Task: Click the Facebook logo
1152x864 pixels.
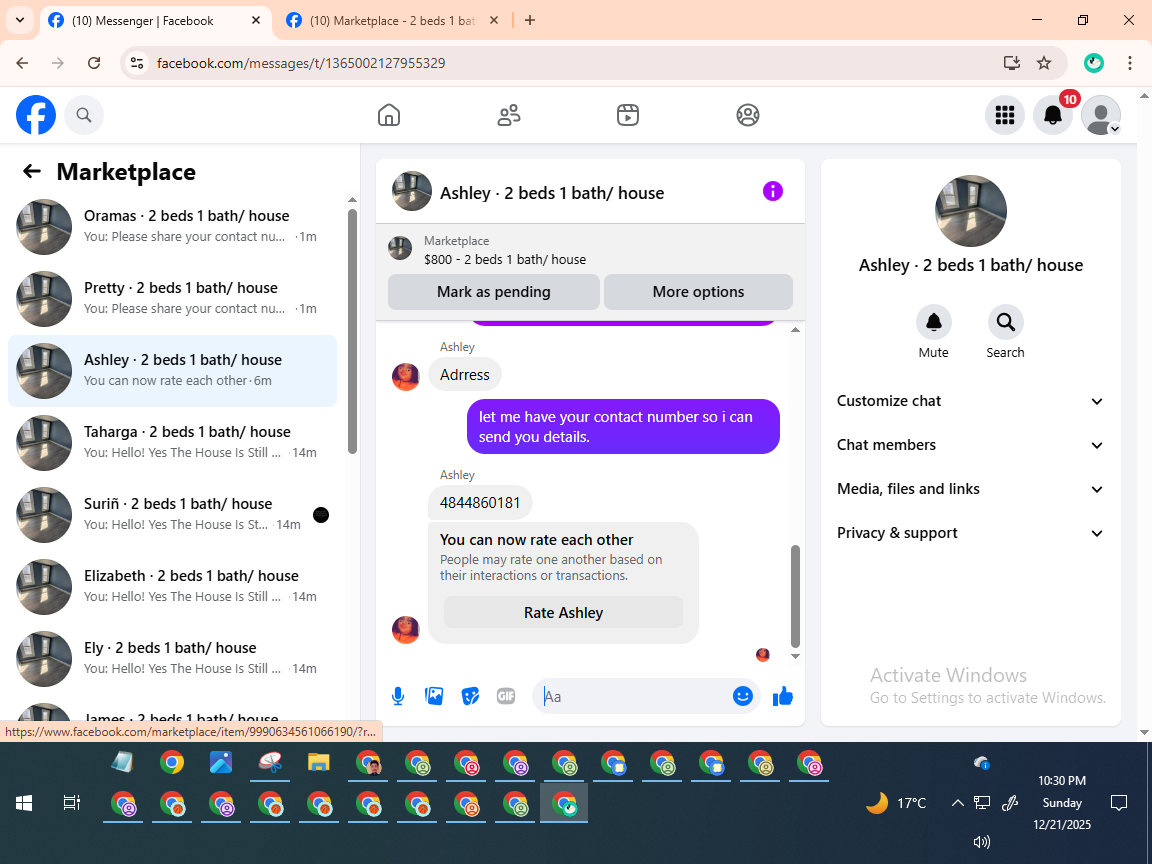Action: [x=36, y=115]
